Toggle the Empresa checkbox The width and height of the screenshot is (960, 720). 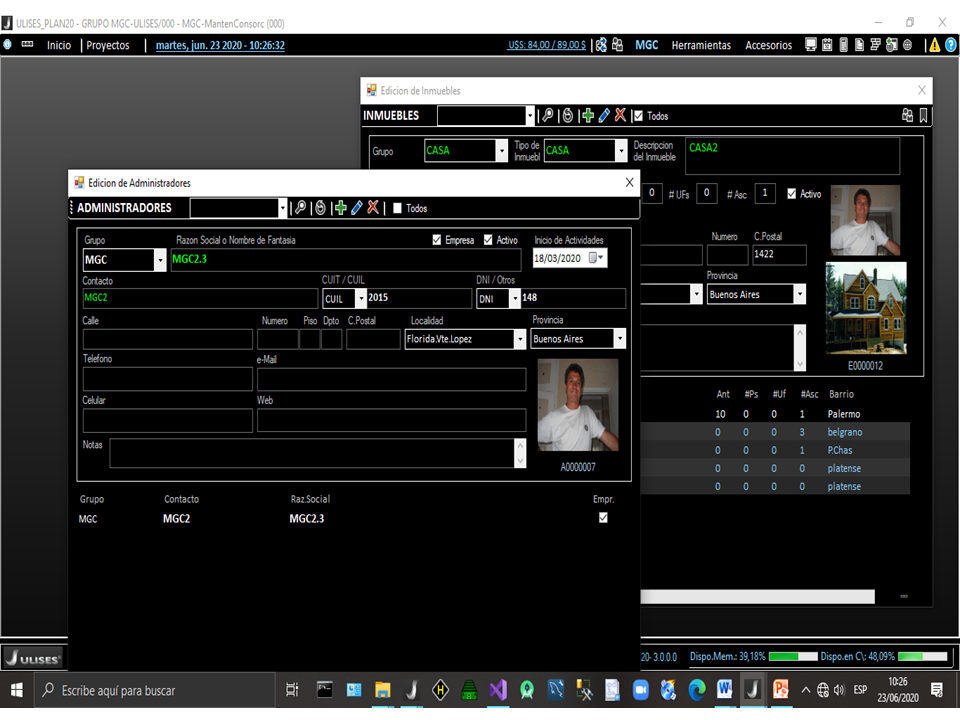coord(437,240)
